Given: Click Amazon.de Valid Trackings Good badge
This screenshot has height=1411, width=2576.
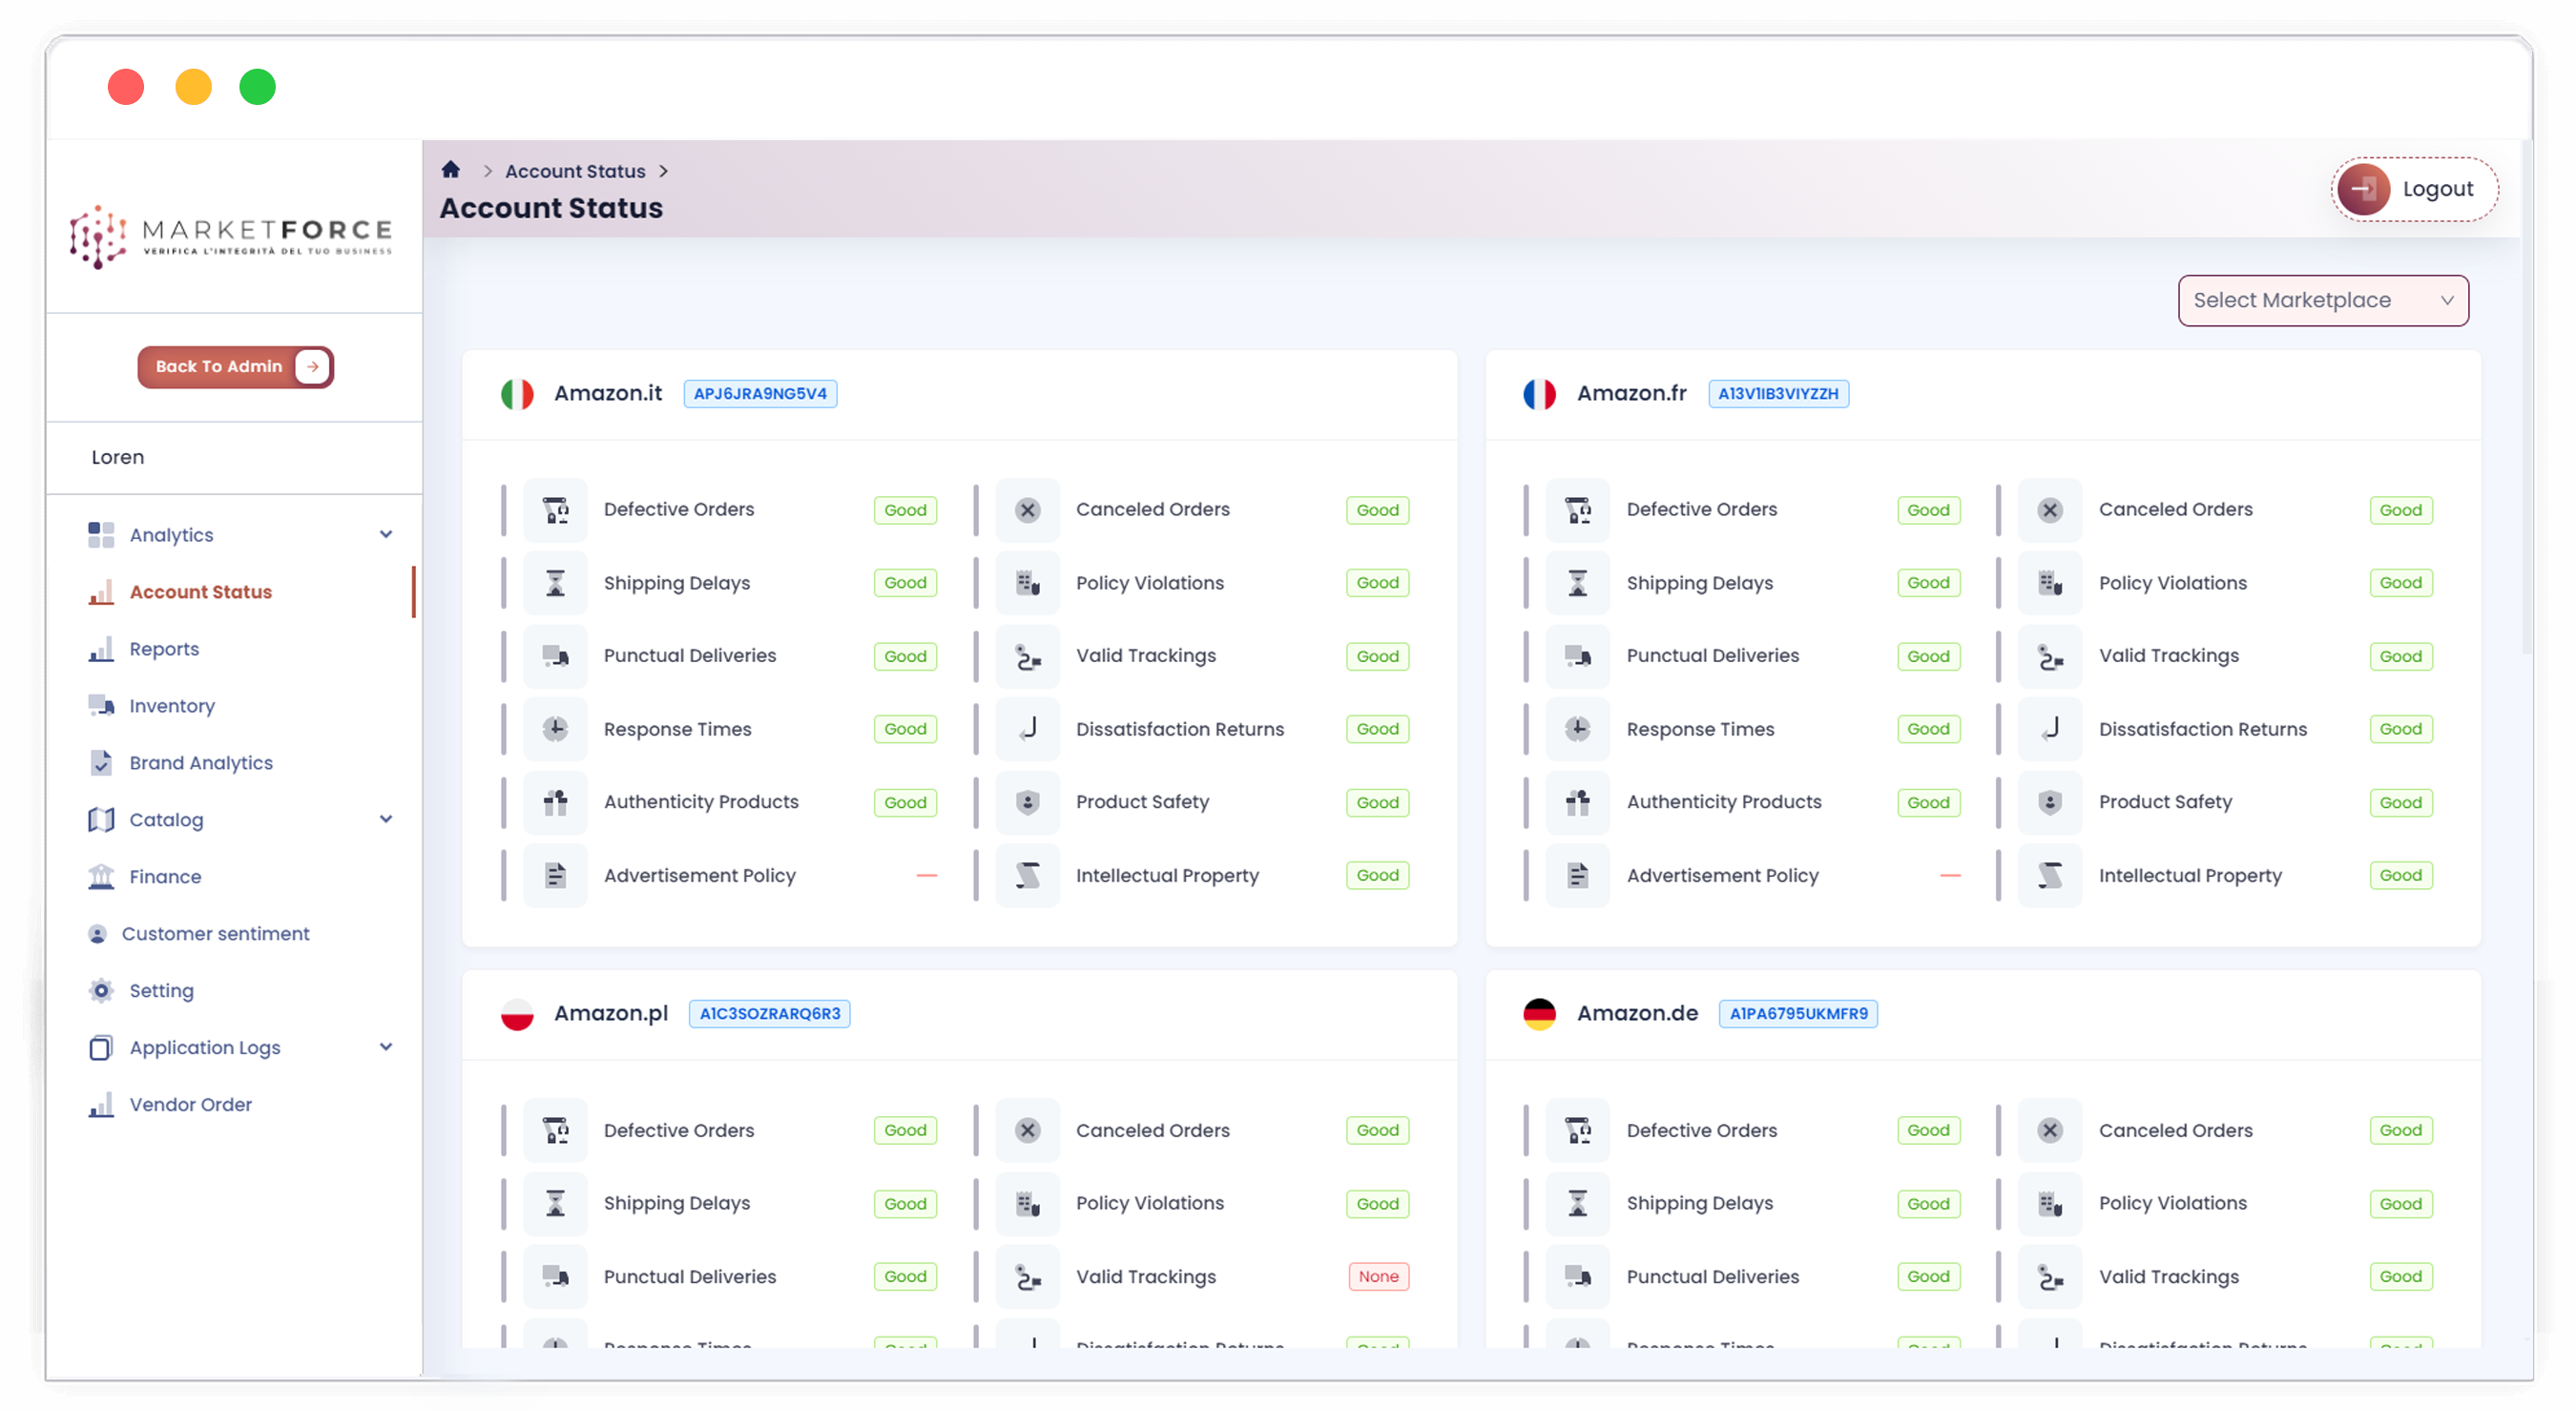Looking at the screenshot, I should pyautogui.click(x=2400, y=1277).
